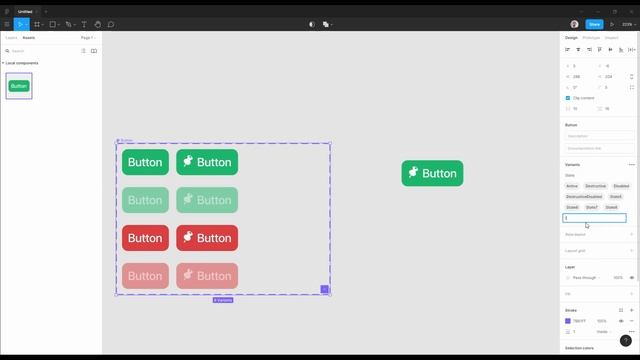Collapse the Local components section
This screenshot has width=640, height=360.
coord(3,63)
